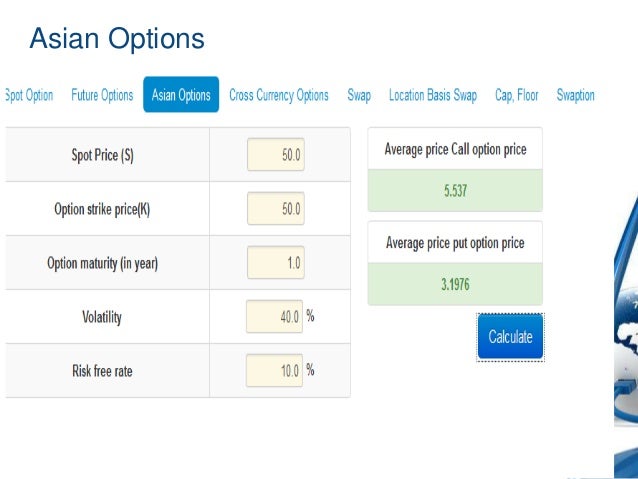Open Location Basis Swap tab

point(433,95)
